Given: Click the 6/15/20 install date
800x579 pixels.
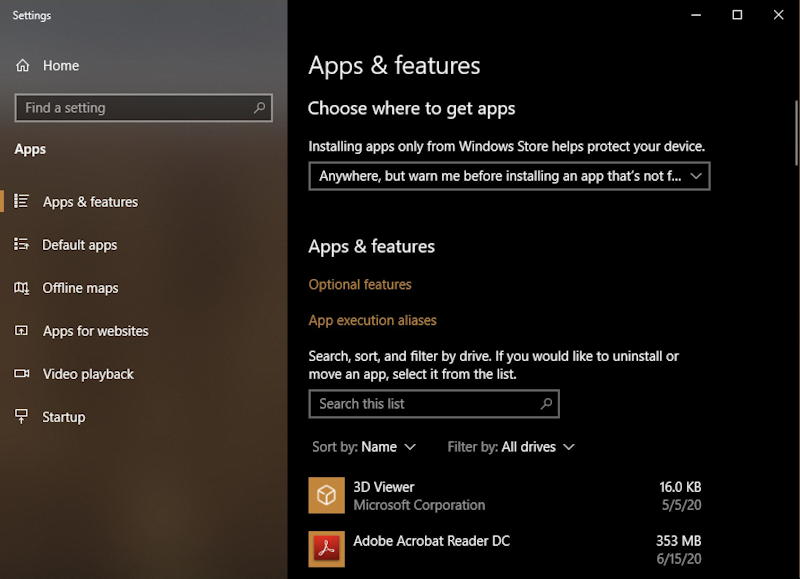Looking at the screenshot, I should (679, 559).
